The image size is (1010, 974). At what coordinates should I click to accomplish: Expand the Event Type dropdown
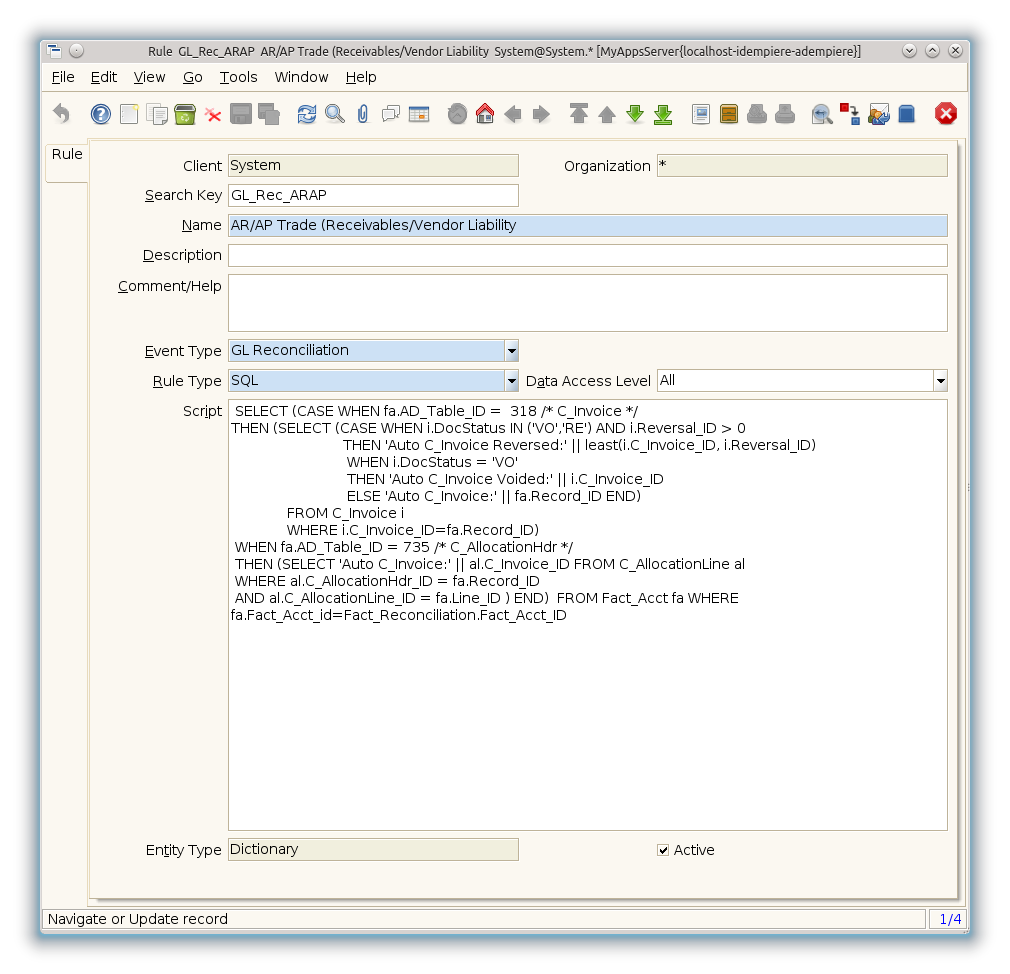(x=511, y=351)
